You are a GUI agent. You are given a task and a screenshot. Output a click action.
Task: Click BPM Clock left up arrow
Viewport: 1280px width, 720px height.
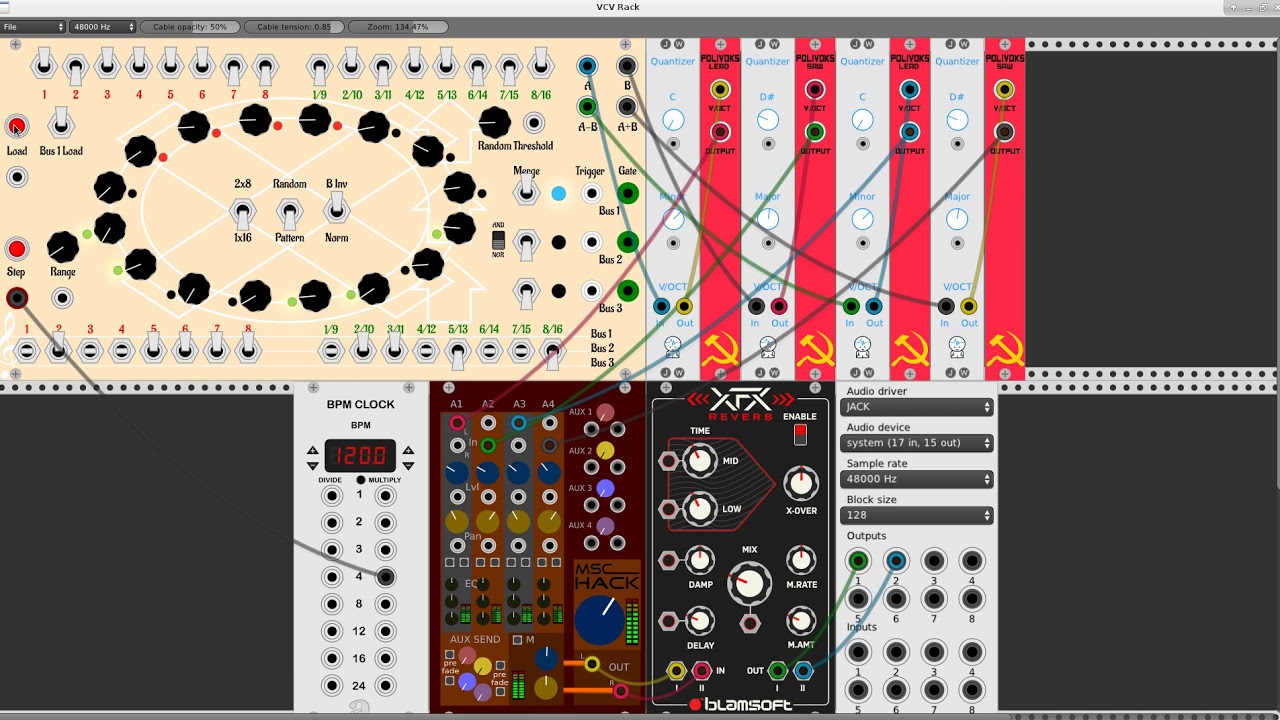pos(313,450)
